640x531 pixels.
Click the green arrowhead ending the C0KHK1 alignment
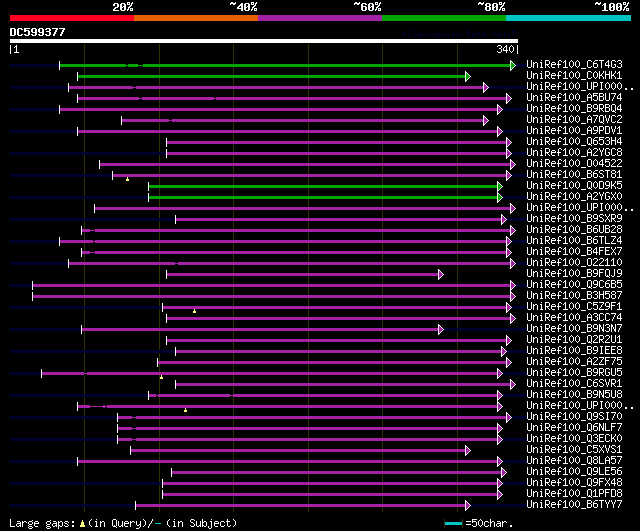pos(468,76)
